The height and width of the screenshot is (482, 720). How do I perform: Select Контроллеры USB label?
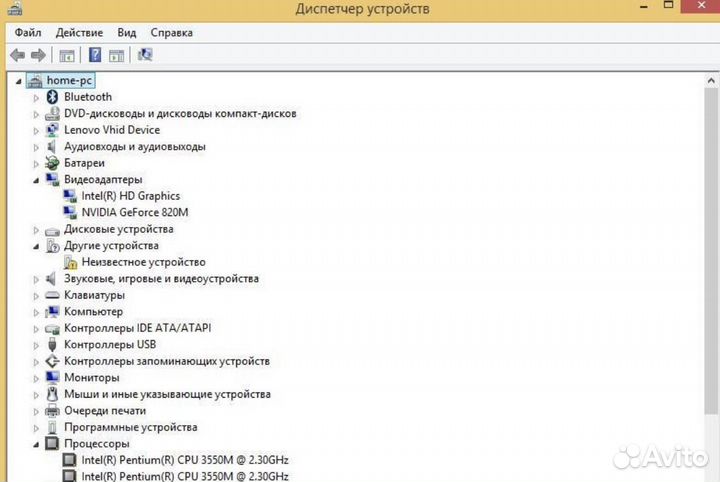[110, 345]
